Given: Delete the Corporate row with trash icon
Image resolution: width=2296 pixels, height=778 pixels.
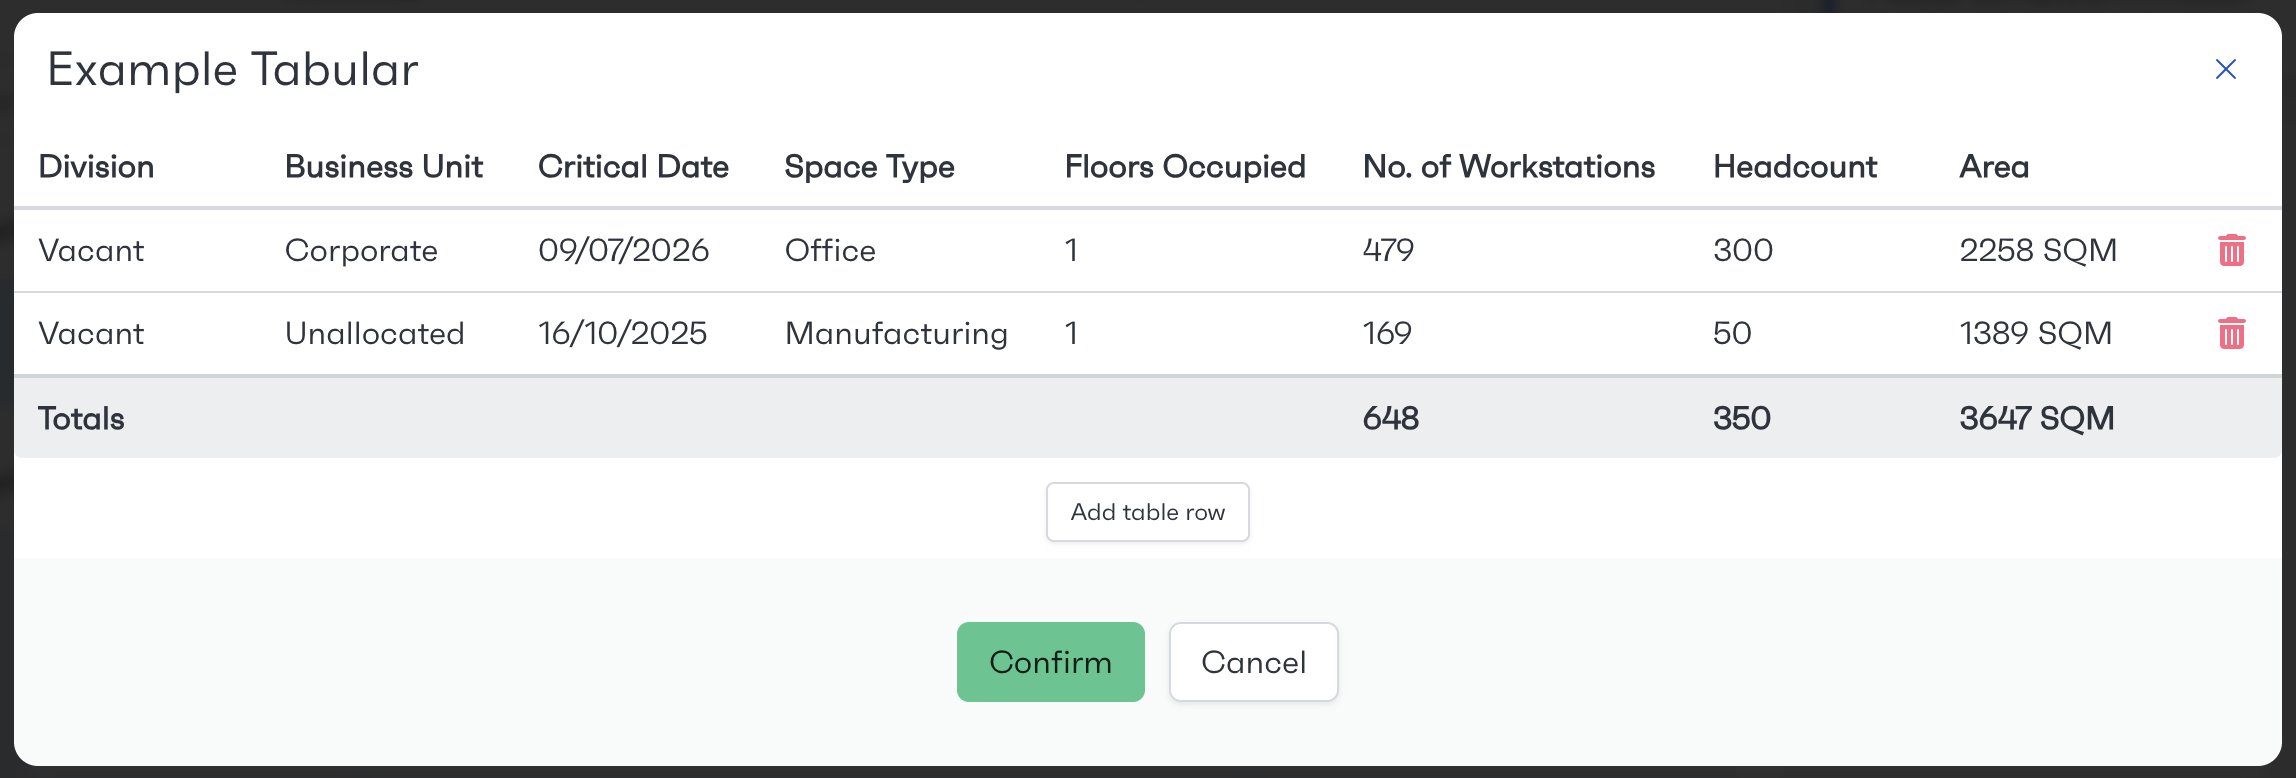Looking at the screenshot, I should click(x=2231, y=250).
